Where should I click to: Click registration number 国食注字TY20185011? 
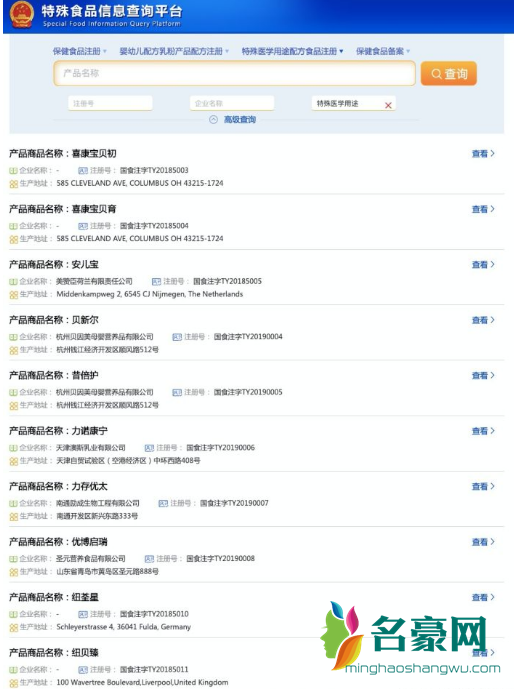pyautogui.click(x=154, y=669)
